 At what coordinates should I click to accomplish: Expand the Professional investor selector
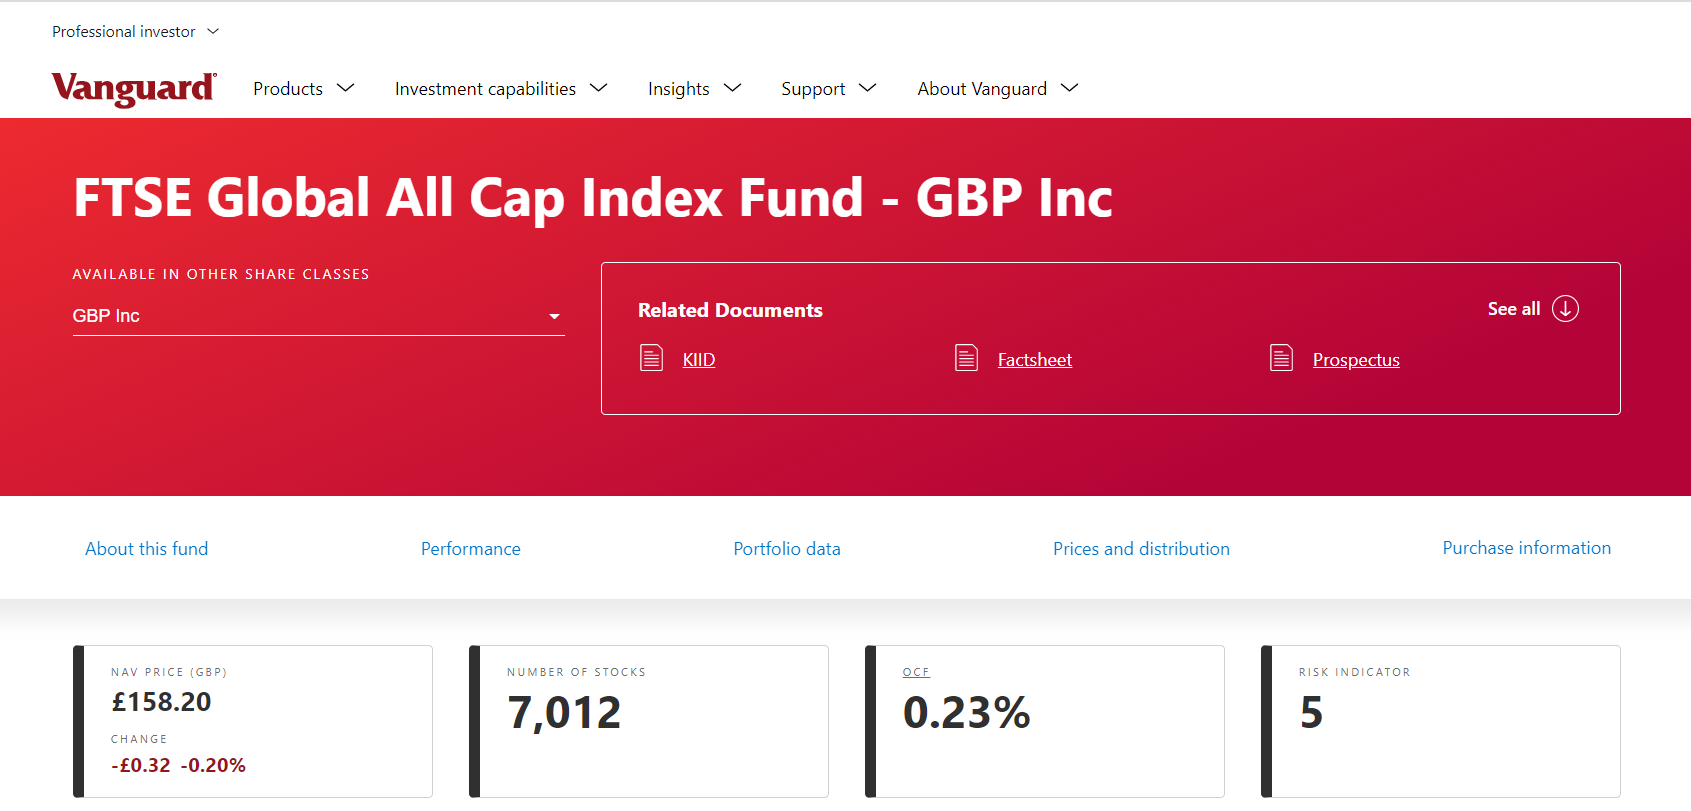point(135,32)
